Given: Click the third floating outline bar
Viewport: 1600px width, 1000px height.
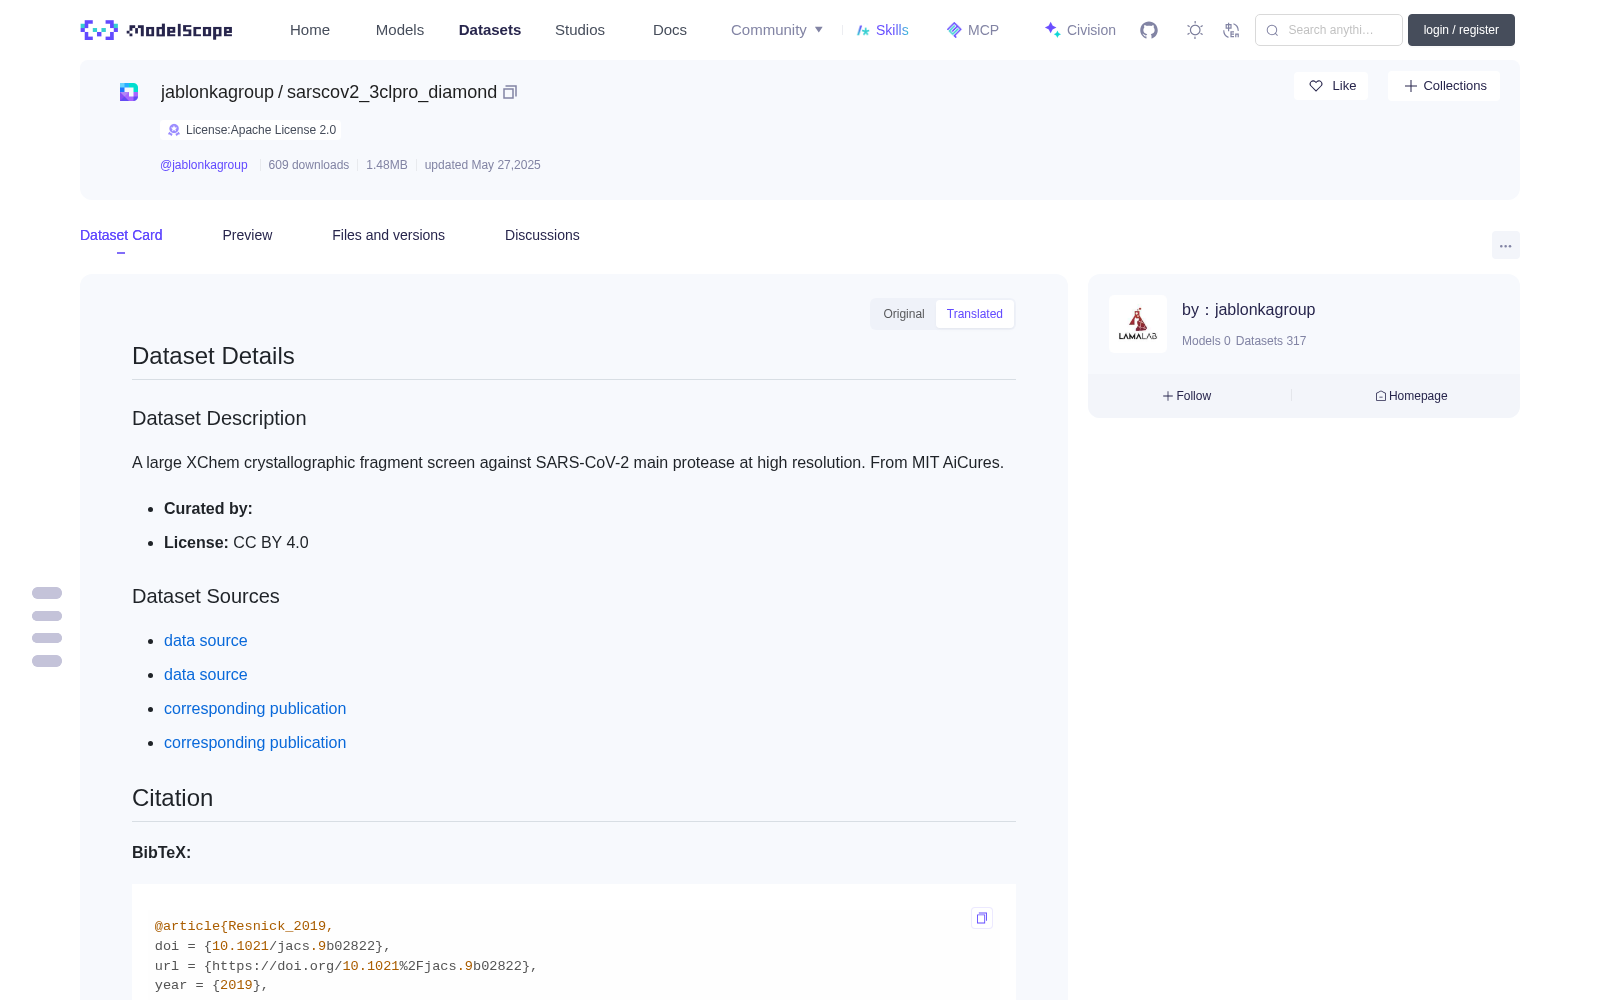Looking at the screenshot, I should point(47,638).
